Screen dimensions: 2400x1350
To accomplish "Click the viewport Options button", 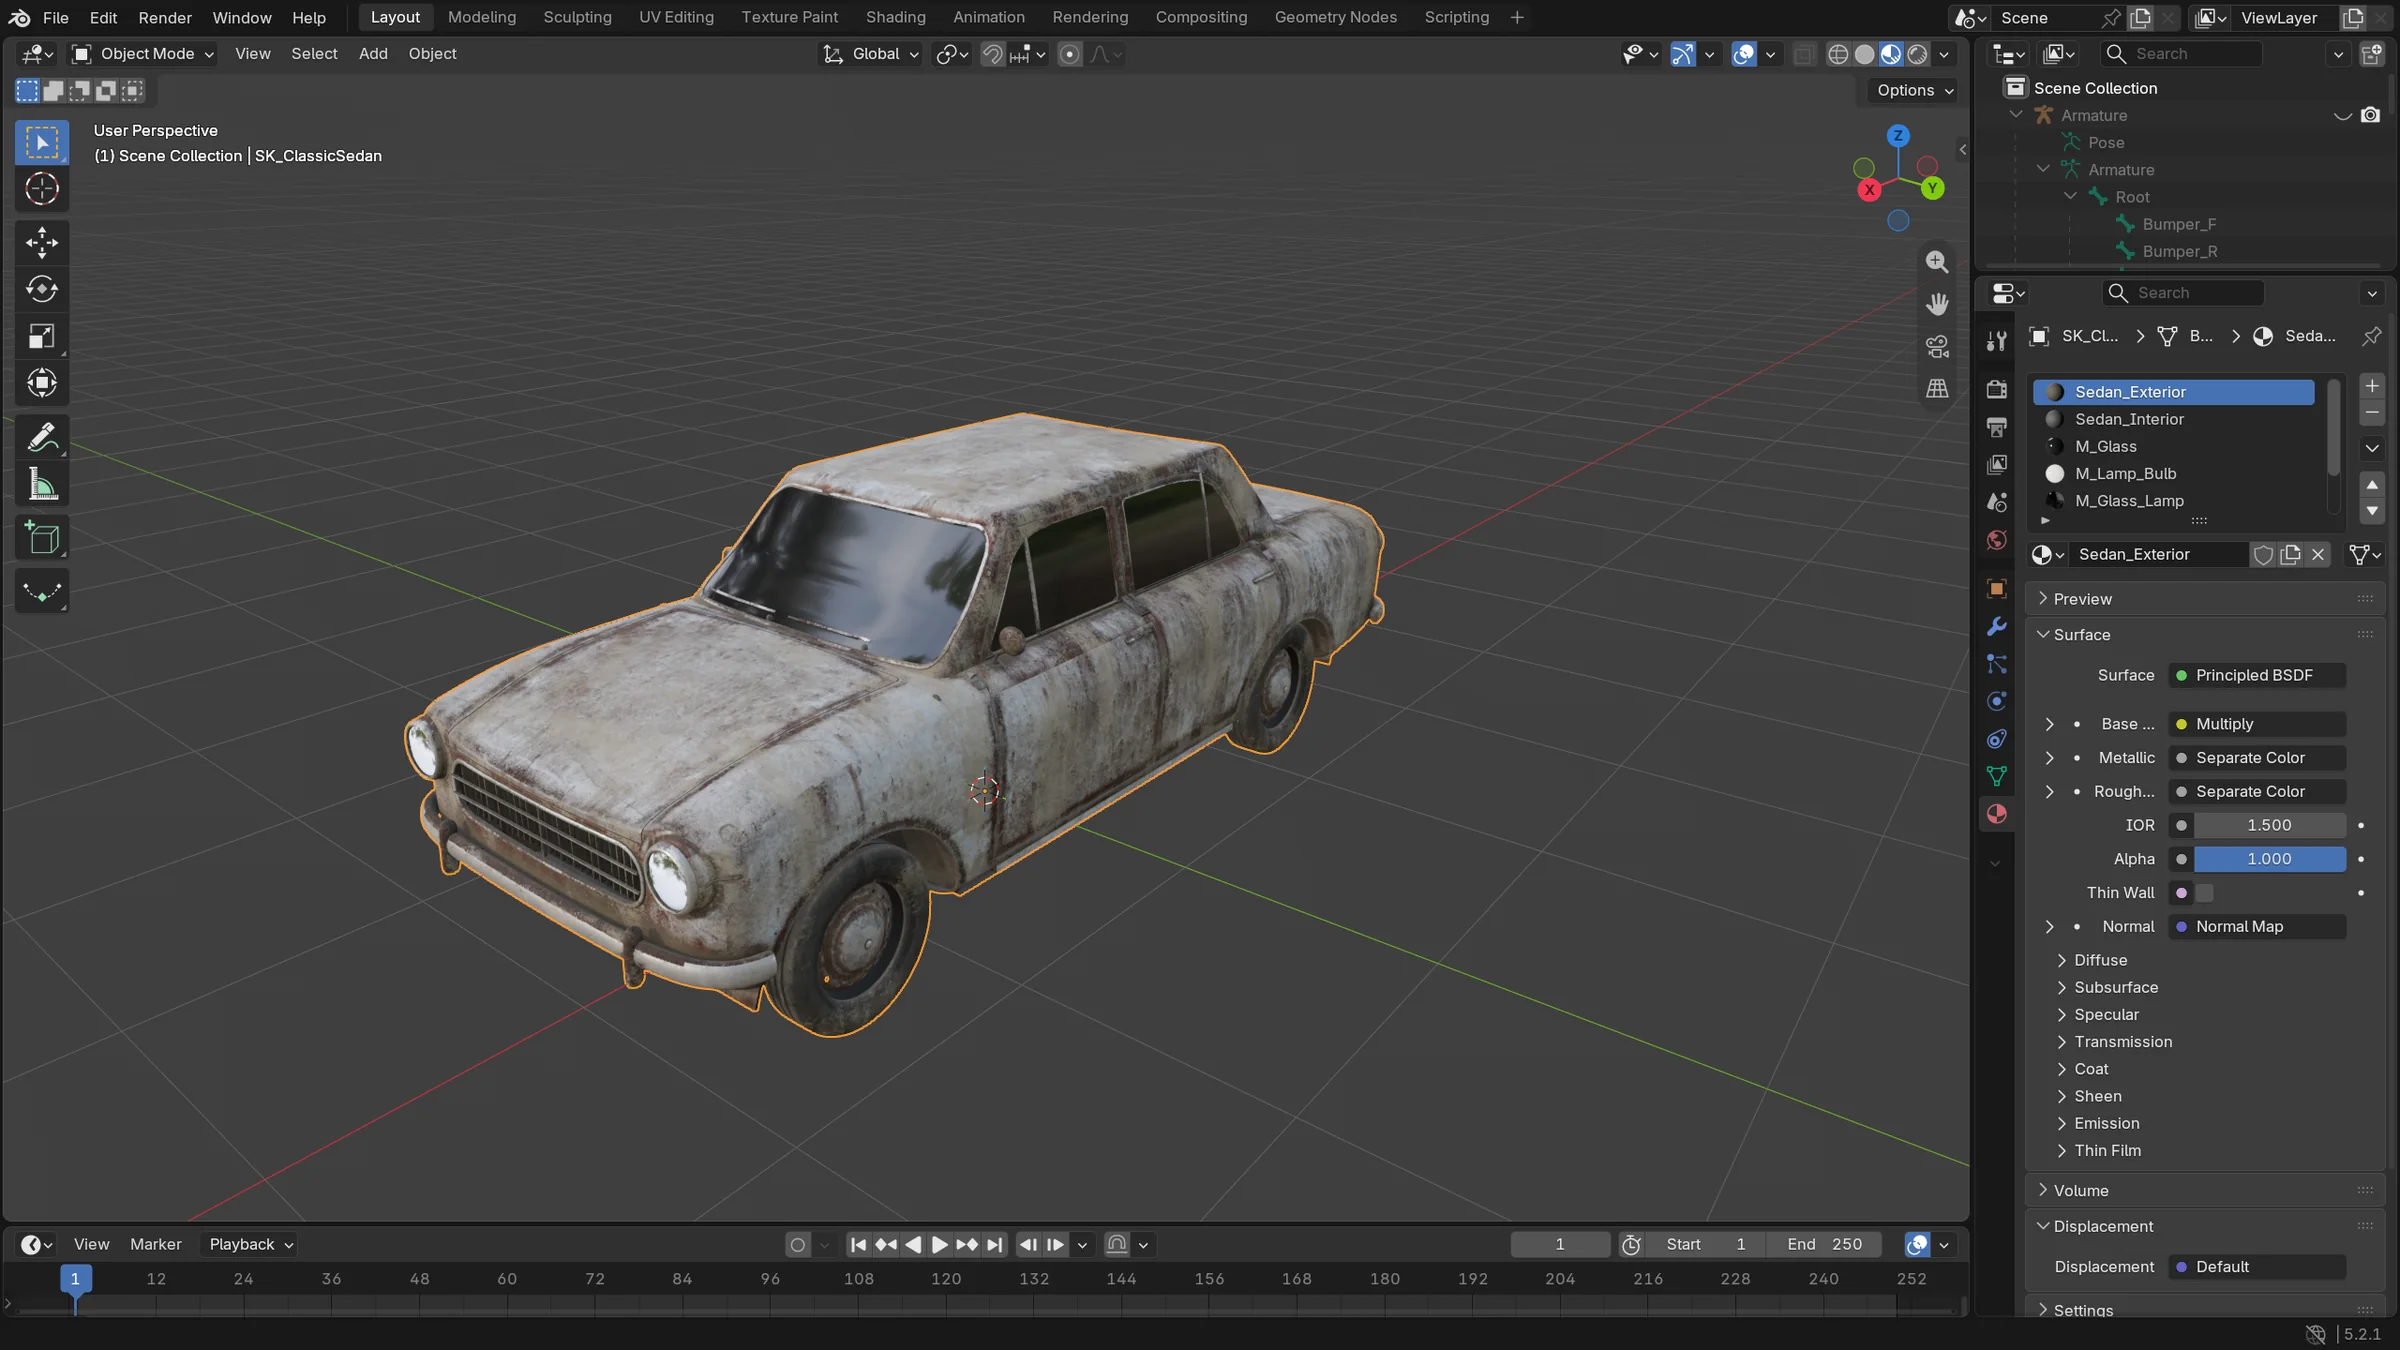I will click(1914, 90).
